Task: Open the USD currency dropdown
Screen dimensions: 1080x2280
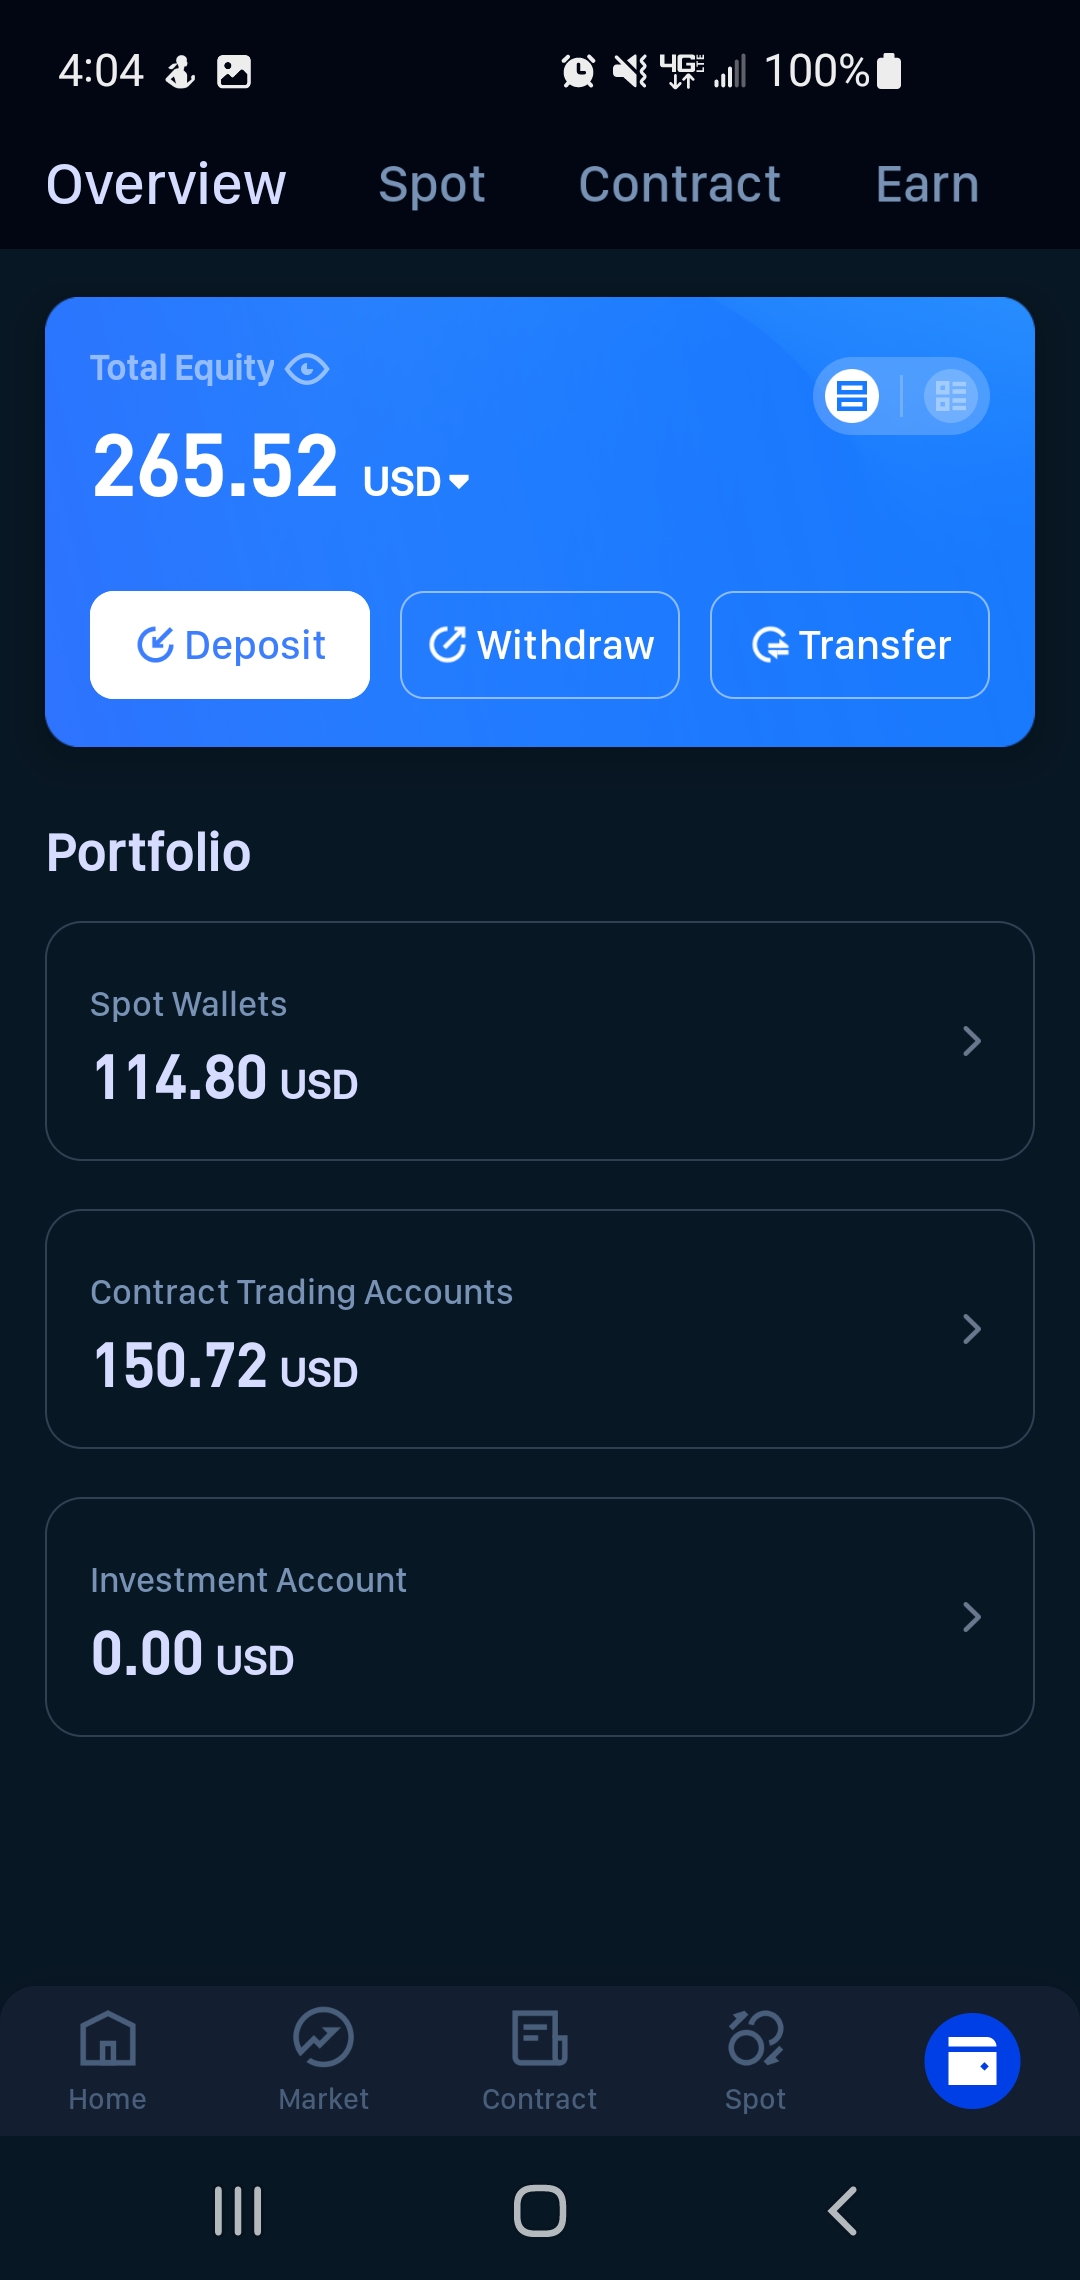Action: click(x=416, y=482)
